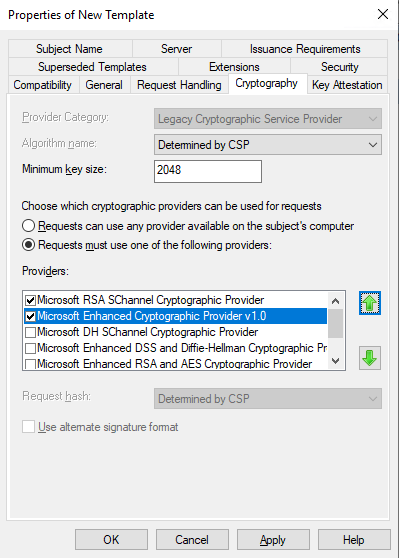The height and width of the screenshot is (558, 399).
Task: Select 'Requests must use one of the following providers'
Action: pos(28,245)
